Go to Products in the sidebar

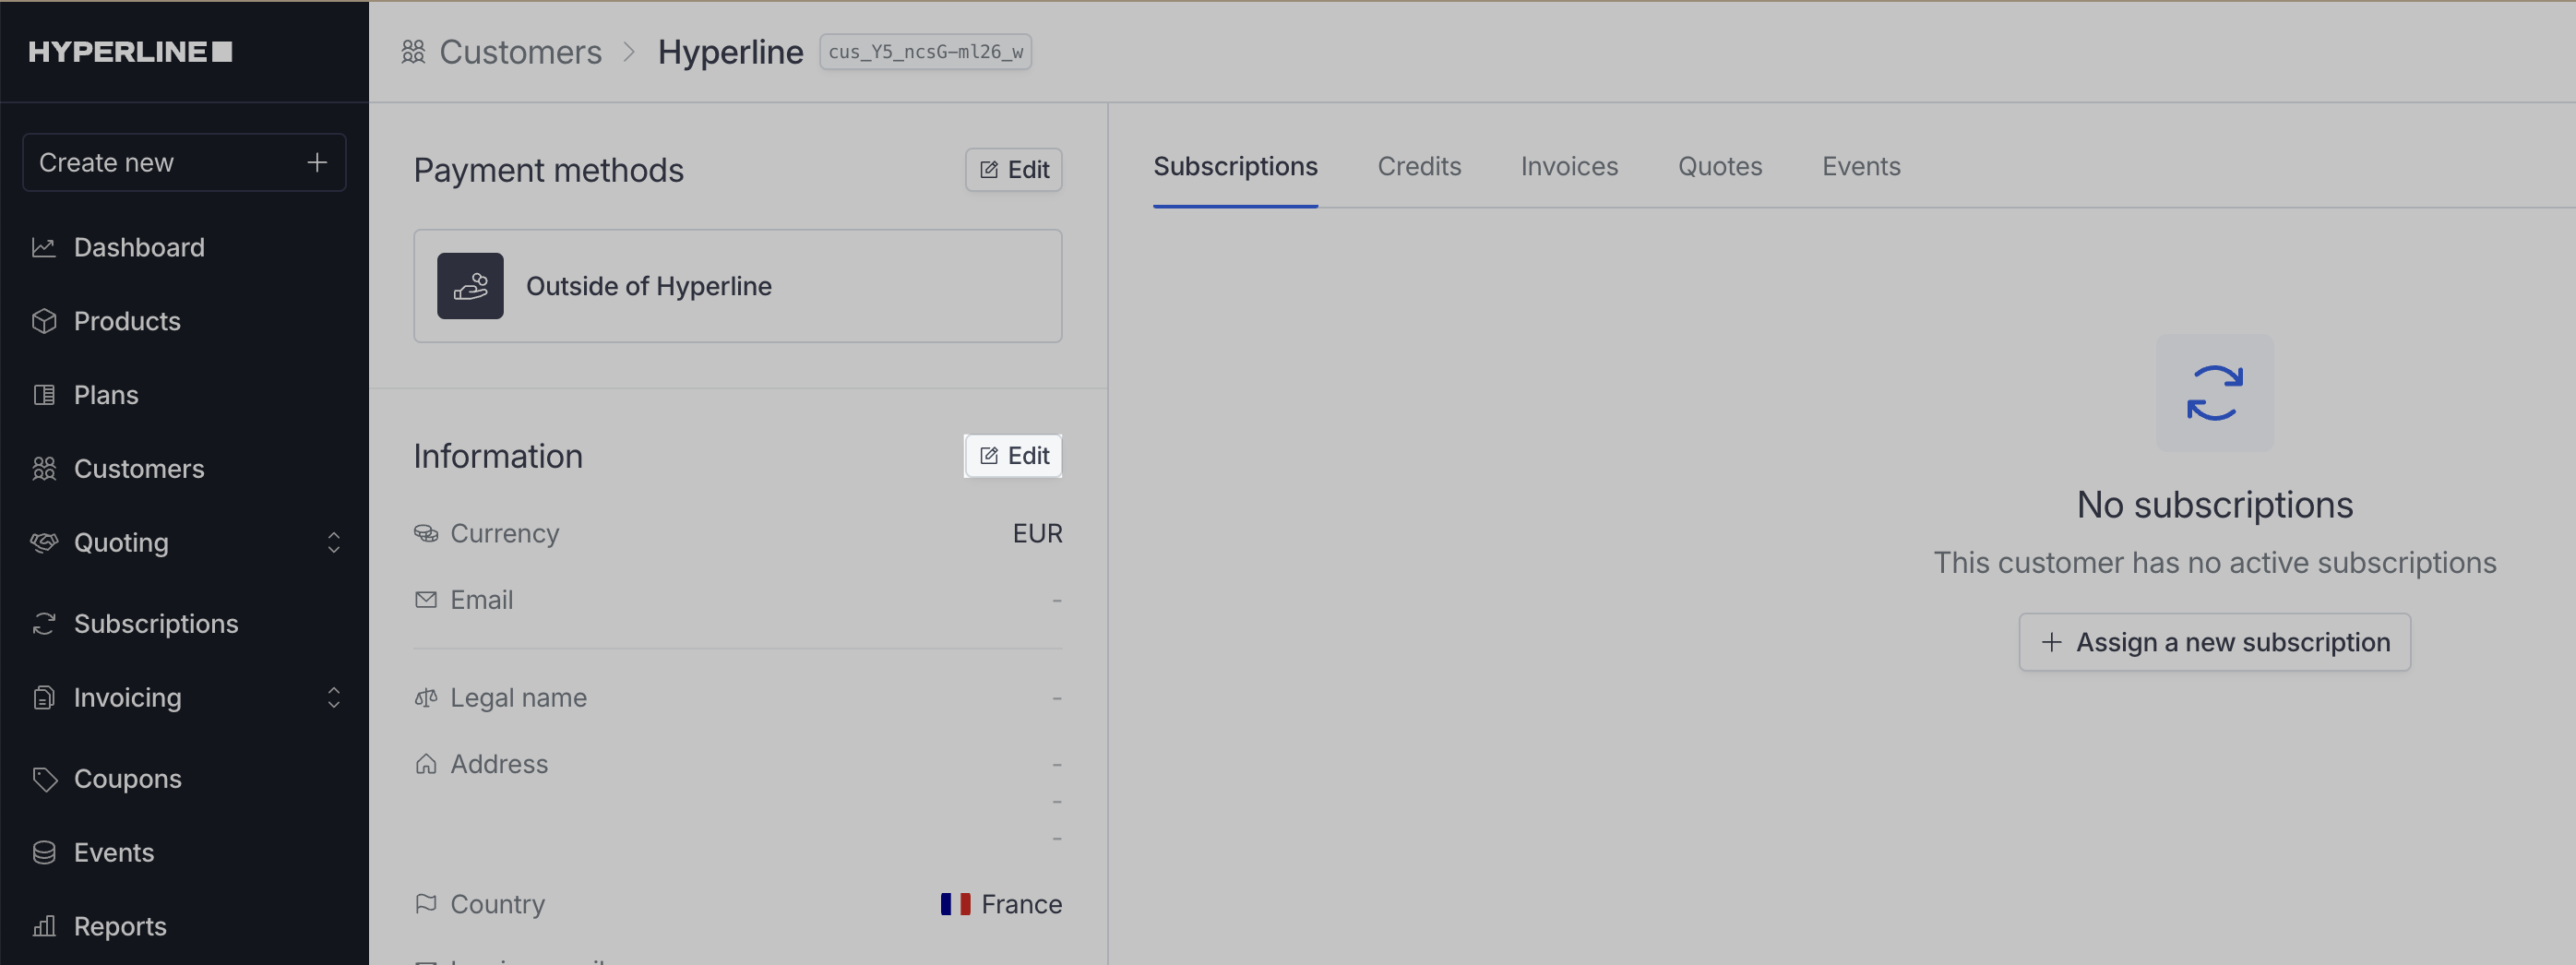pyautogui.click(x=127, y=321)
